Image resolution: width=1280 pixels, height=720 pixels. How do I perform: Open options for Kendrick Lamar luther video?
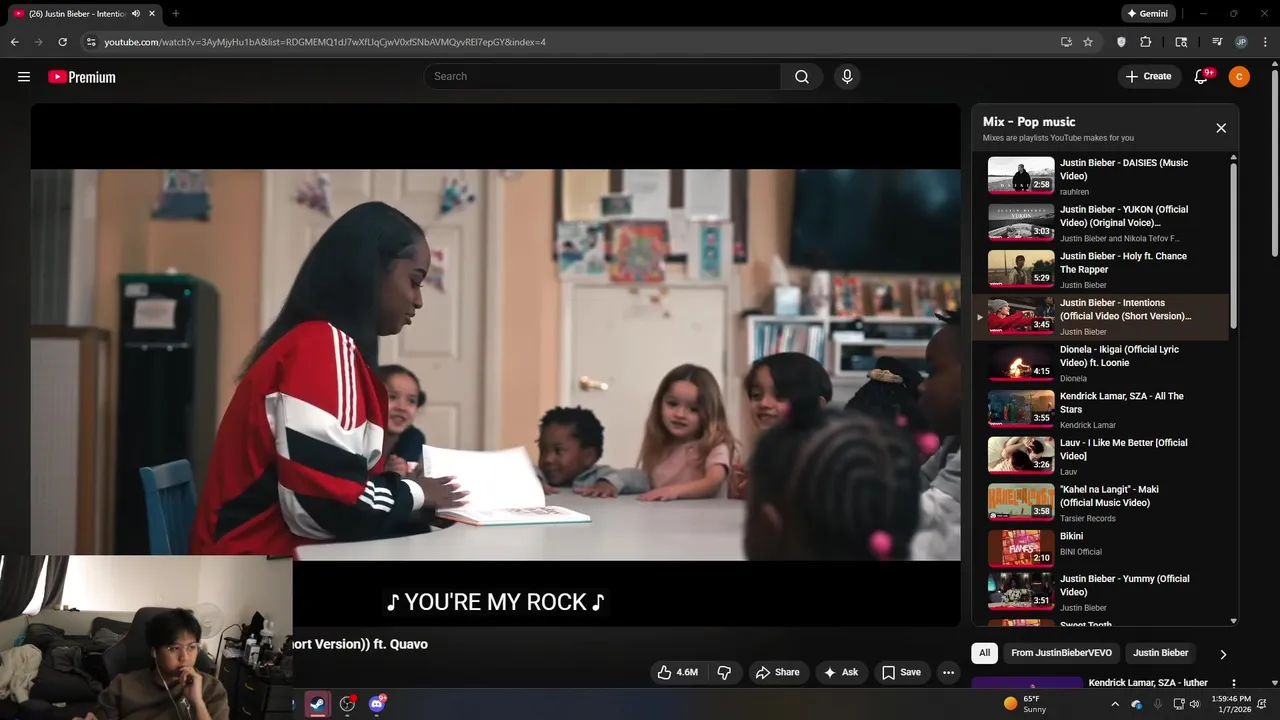point(1233,683)
